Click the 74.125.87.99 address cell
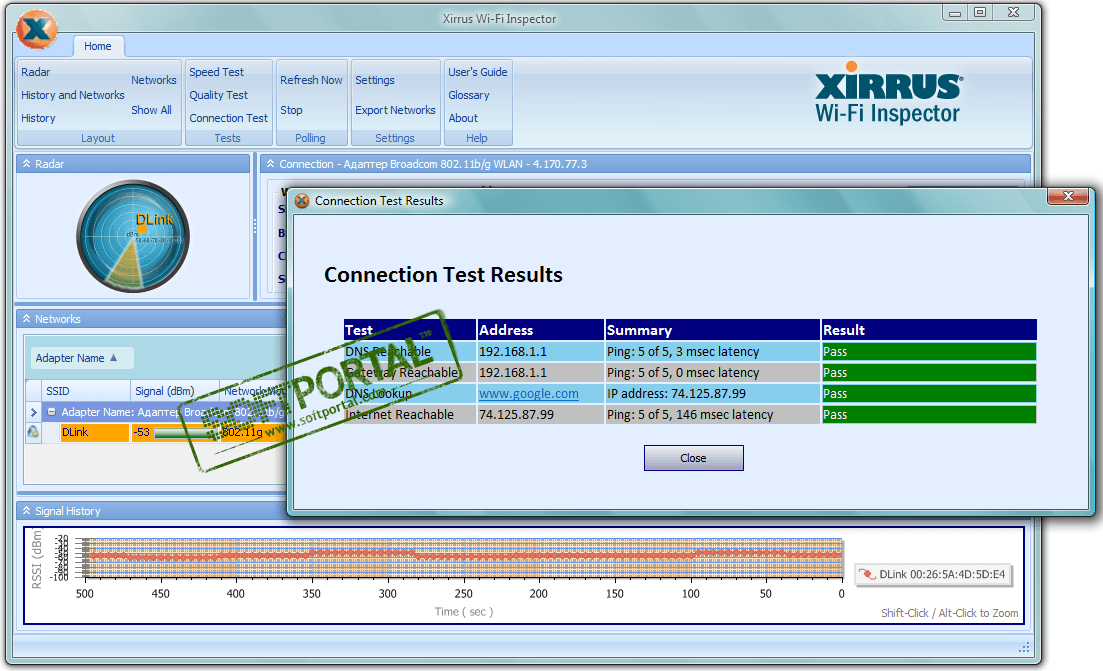The width and height of the screenshot is (1103, 671). click(x=540, y=415)
